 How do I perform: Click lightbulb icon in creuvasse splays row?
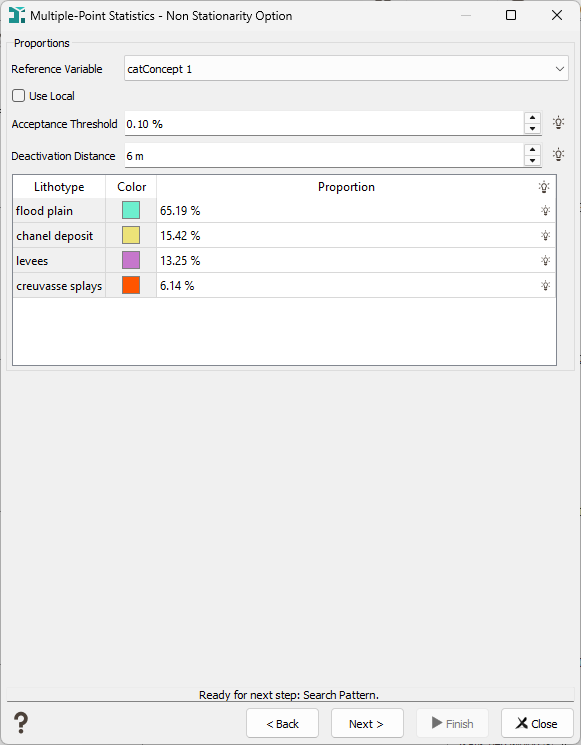[x=545, y=286]
